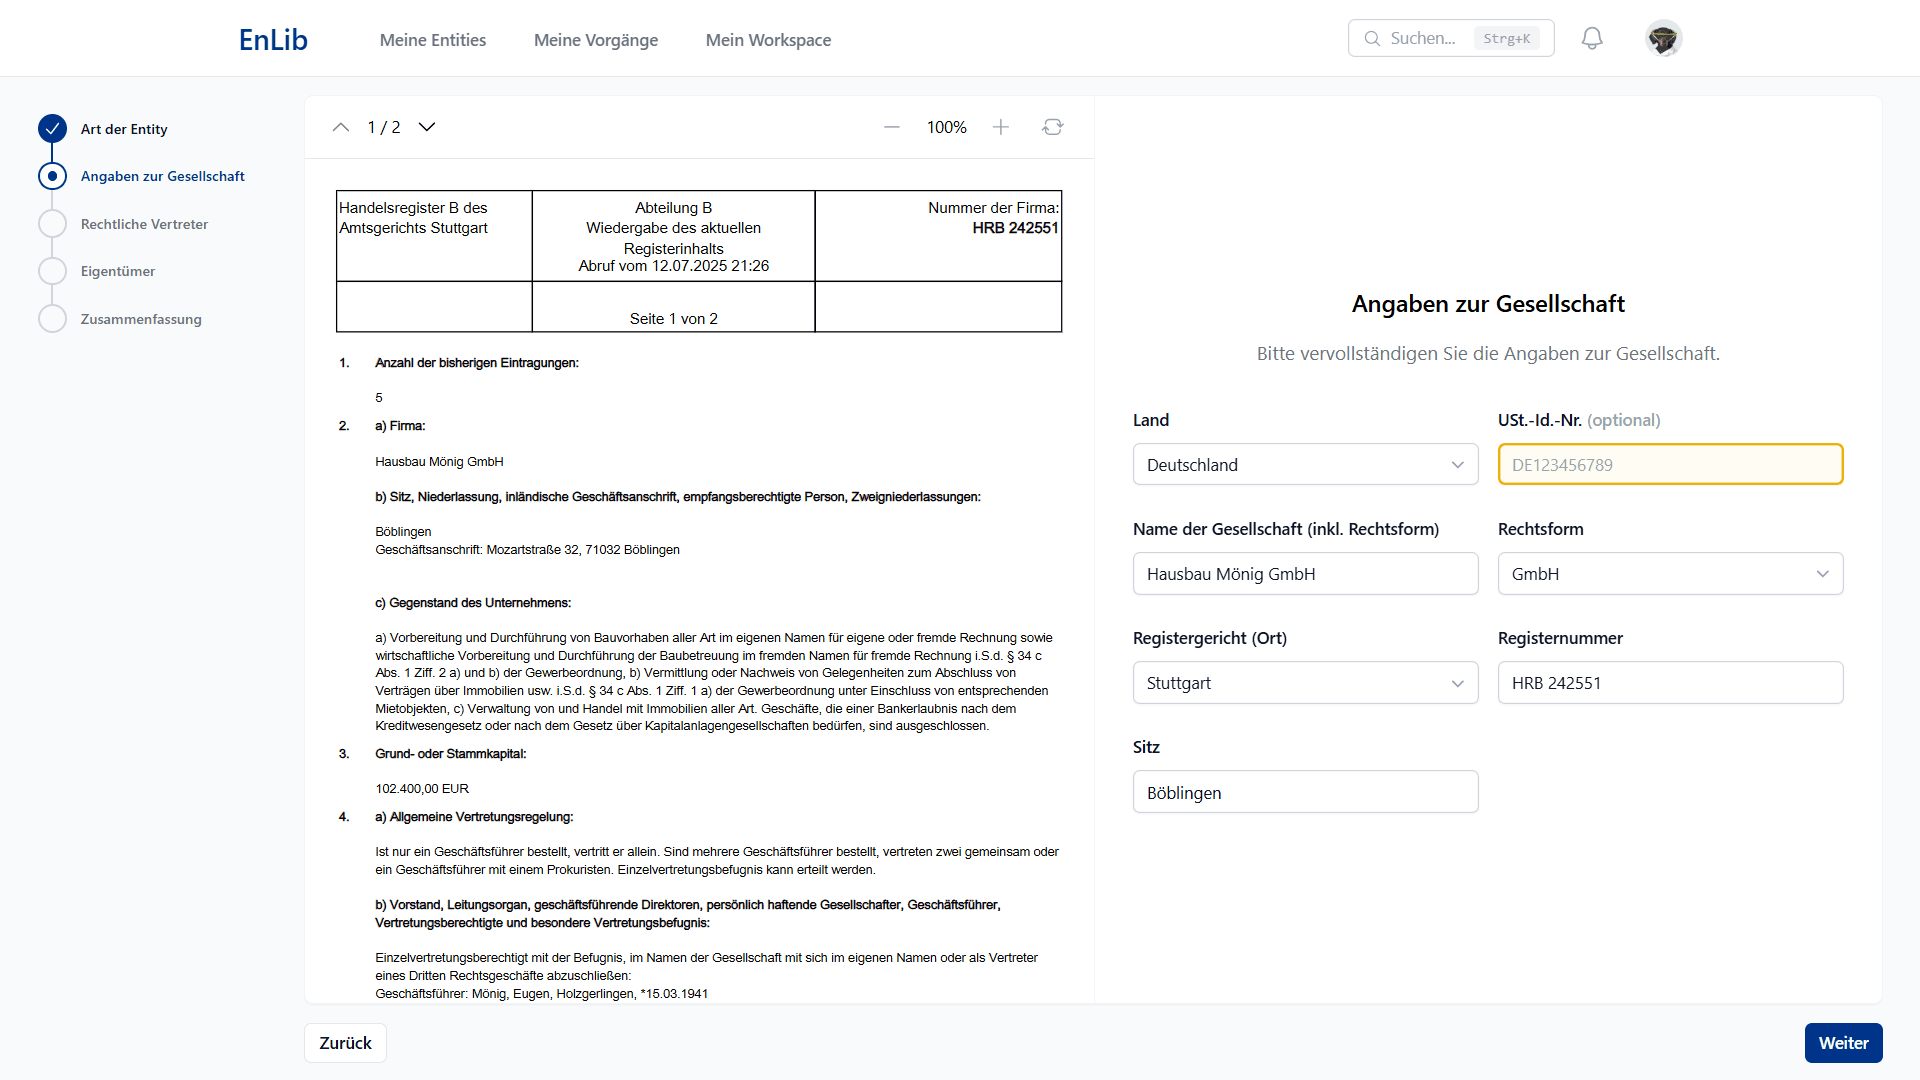
Task: Click the active Angaben zur Gesellschaft step circle
Action: click(x=52, y=176)
